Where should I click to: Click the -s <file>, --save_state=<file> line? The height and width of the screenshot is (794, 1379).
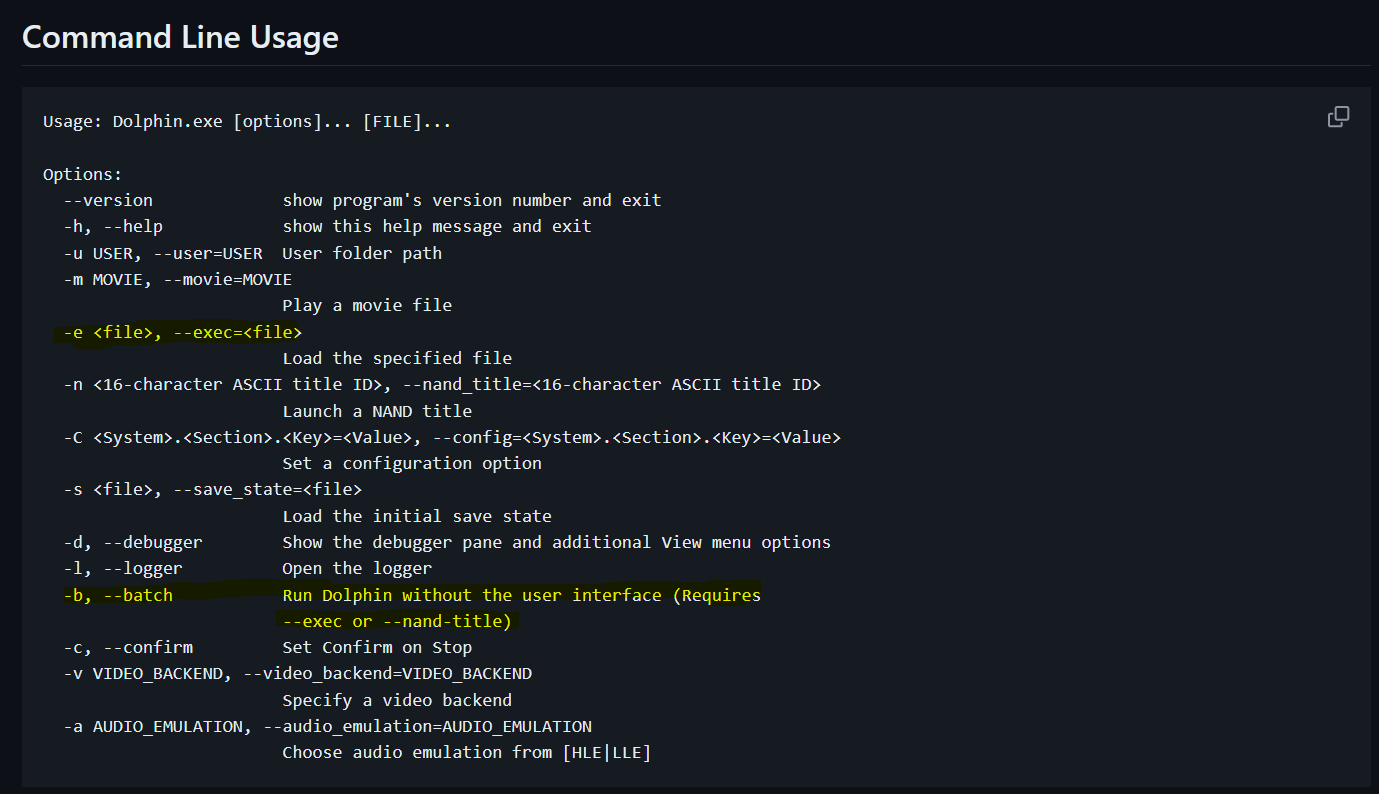[212, 489]
